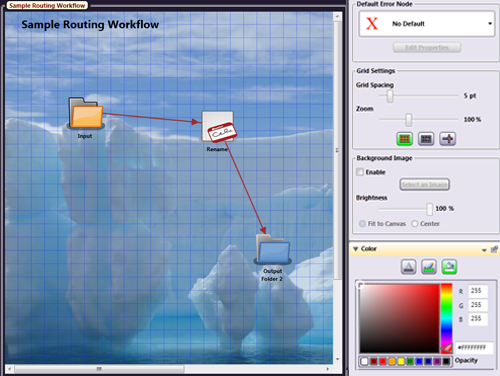The height and width of the screenshot is (376, 500).
Task: Open the Color panel options arrow
Action: point(484,250)
